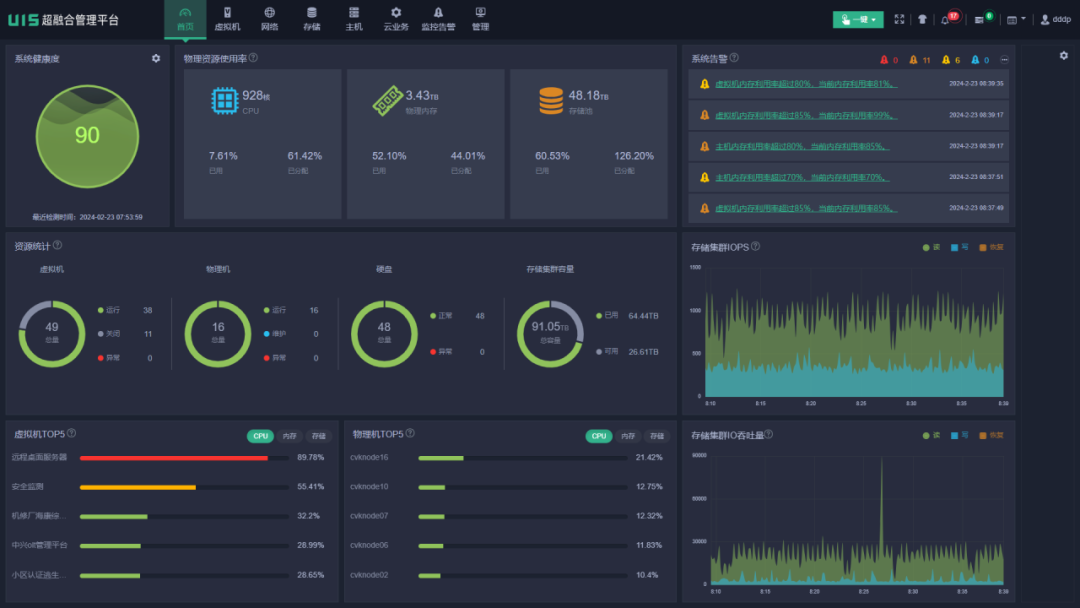Open the task list icon with badge 0
1080x608 pixels.
(x=980, y=19)
